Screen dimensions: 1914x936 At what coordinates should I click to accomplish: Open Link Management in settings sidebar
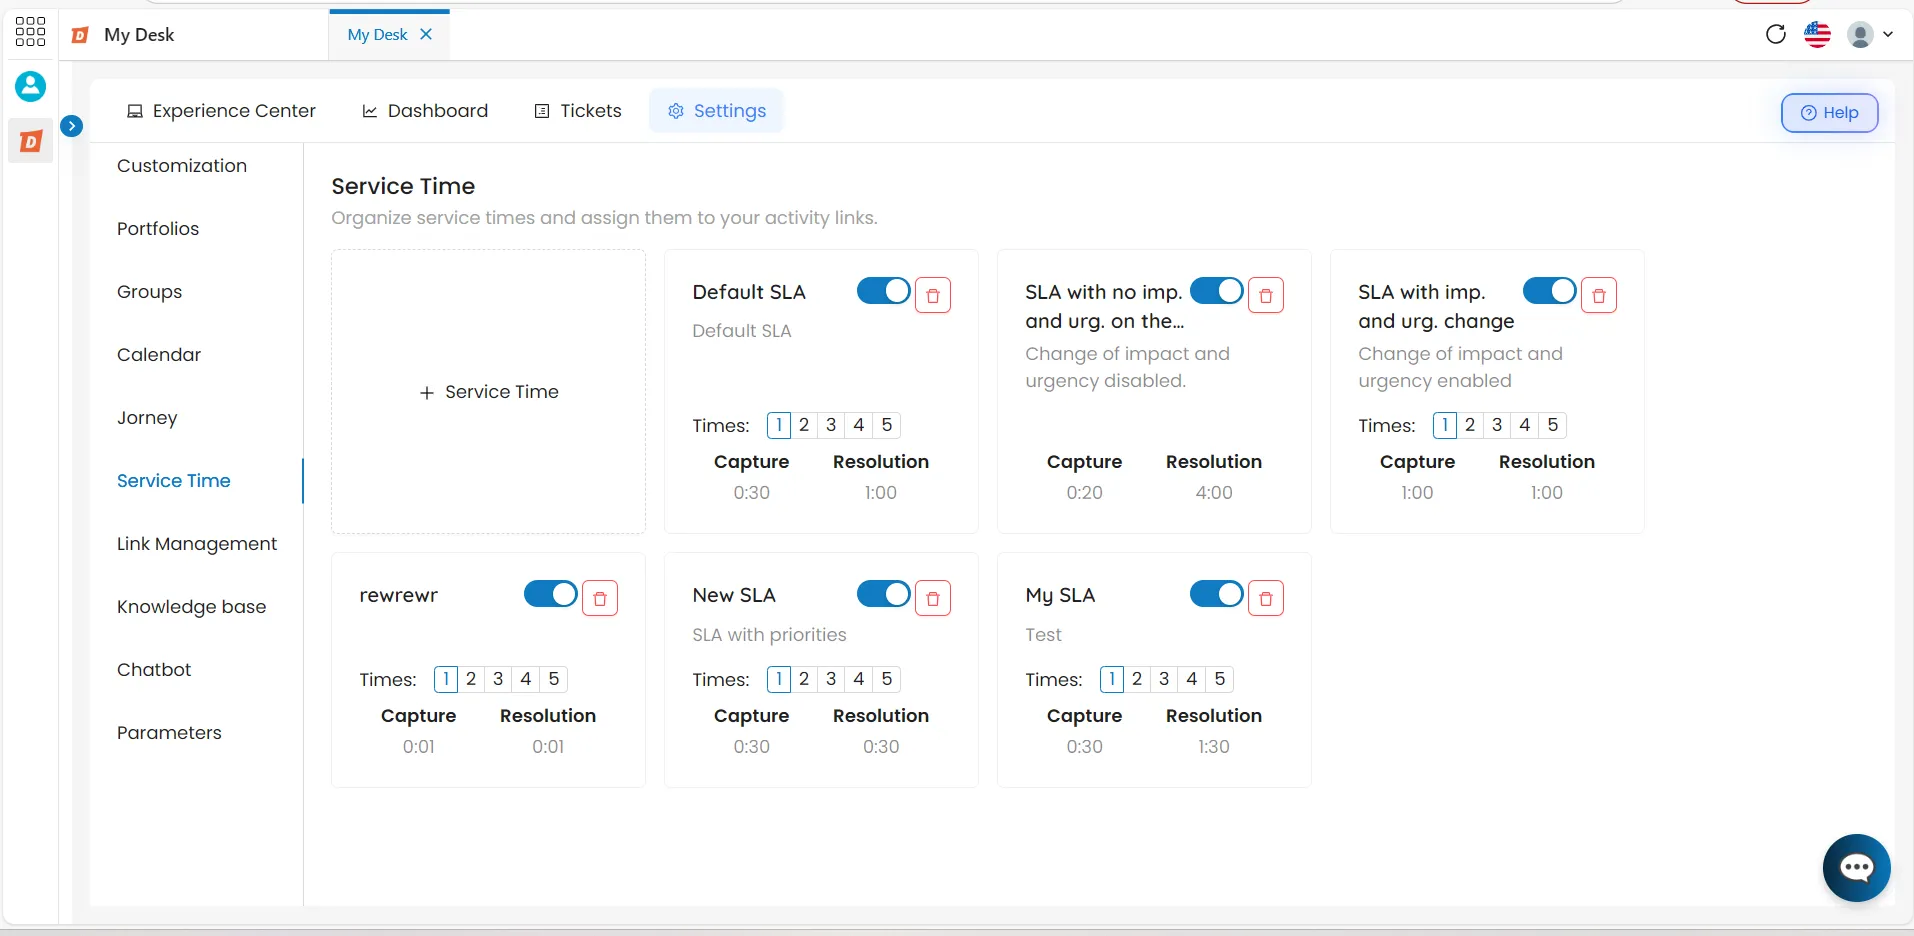(197, 544)
